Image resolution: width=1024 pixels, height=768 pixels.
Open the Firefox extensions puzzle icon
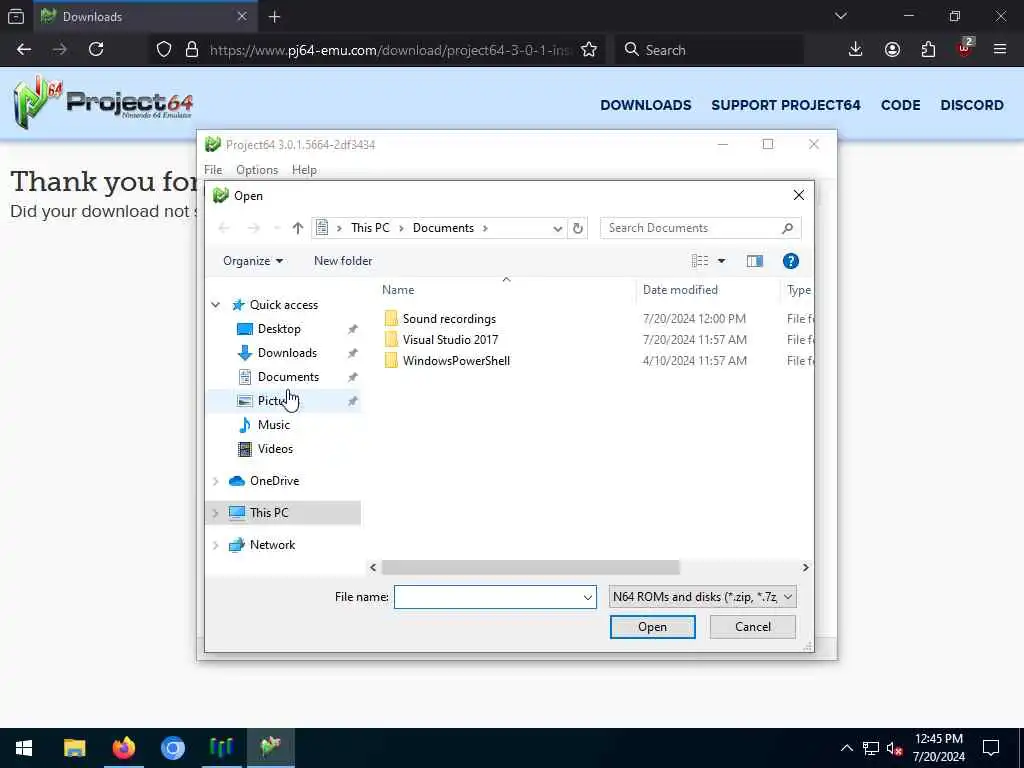928,50
